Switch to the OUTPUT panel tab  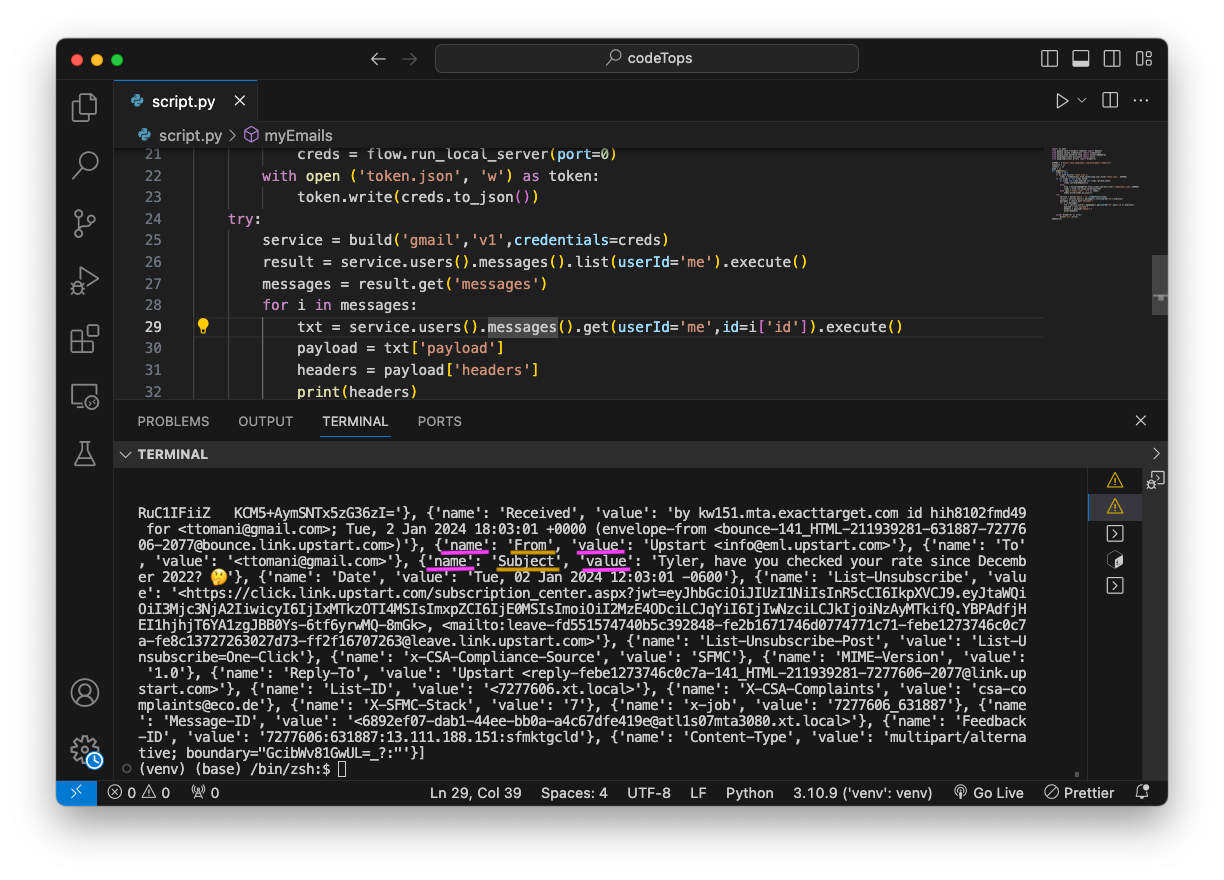click(x=266, y=421)
